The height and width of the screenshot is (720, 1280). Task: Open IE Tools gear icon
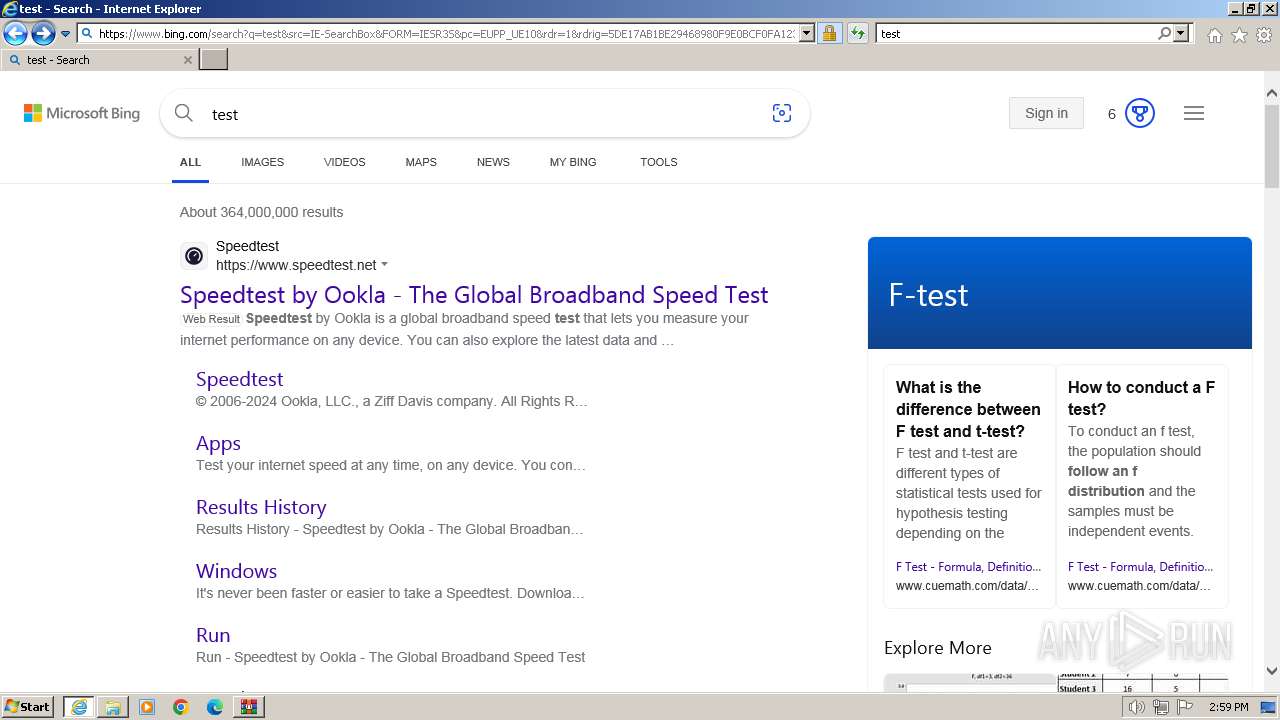[1264, 35]
